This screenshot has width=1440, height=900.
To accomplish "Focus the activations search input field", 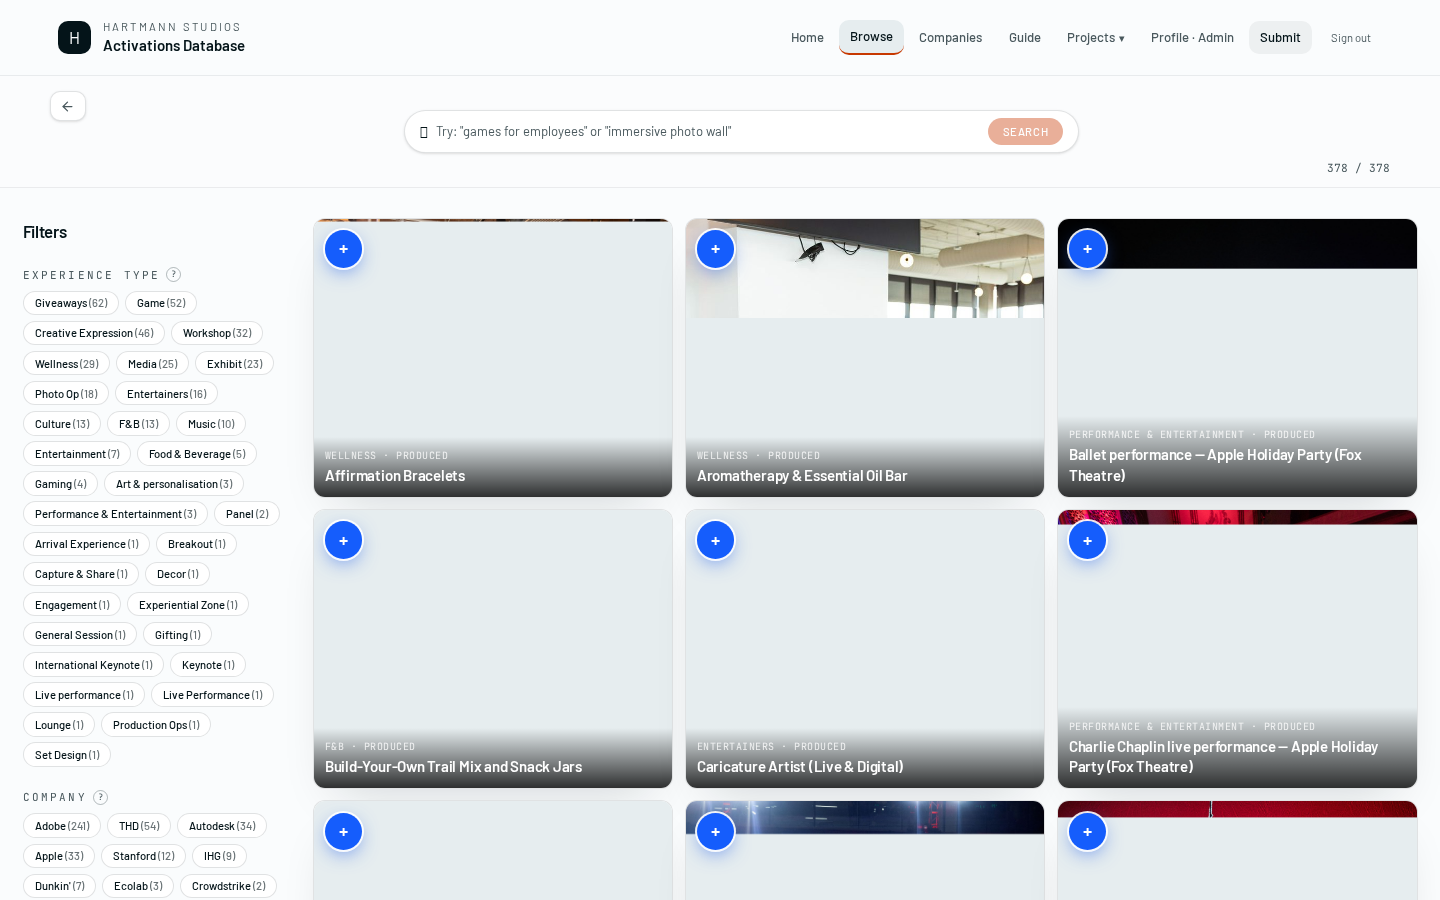I will click(x=705, y=132).
